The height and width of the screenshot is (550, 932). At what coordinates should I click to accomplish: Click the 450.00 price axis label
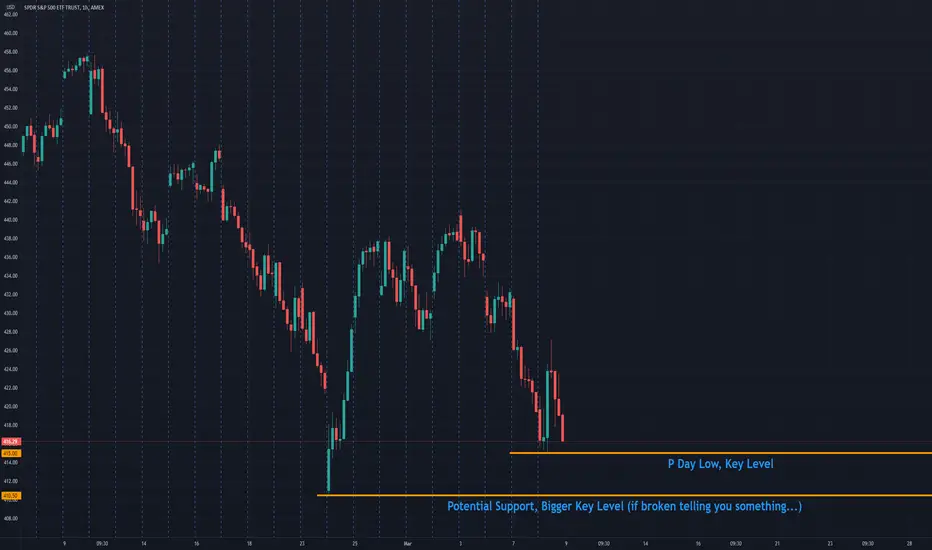coord(10,126)
